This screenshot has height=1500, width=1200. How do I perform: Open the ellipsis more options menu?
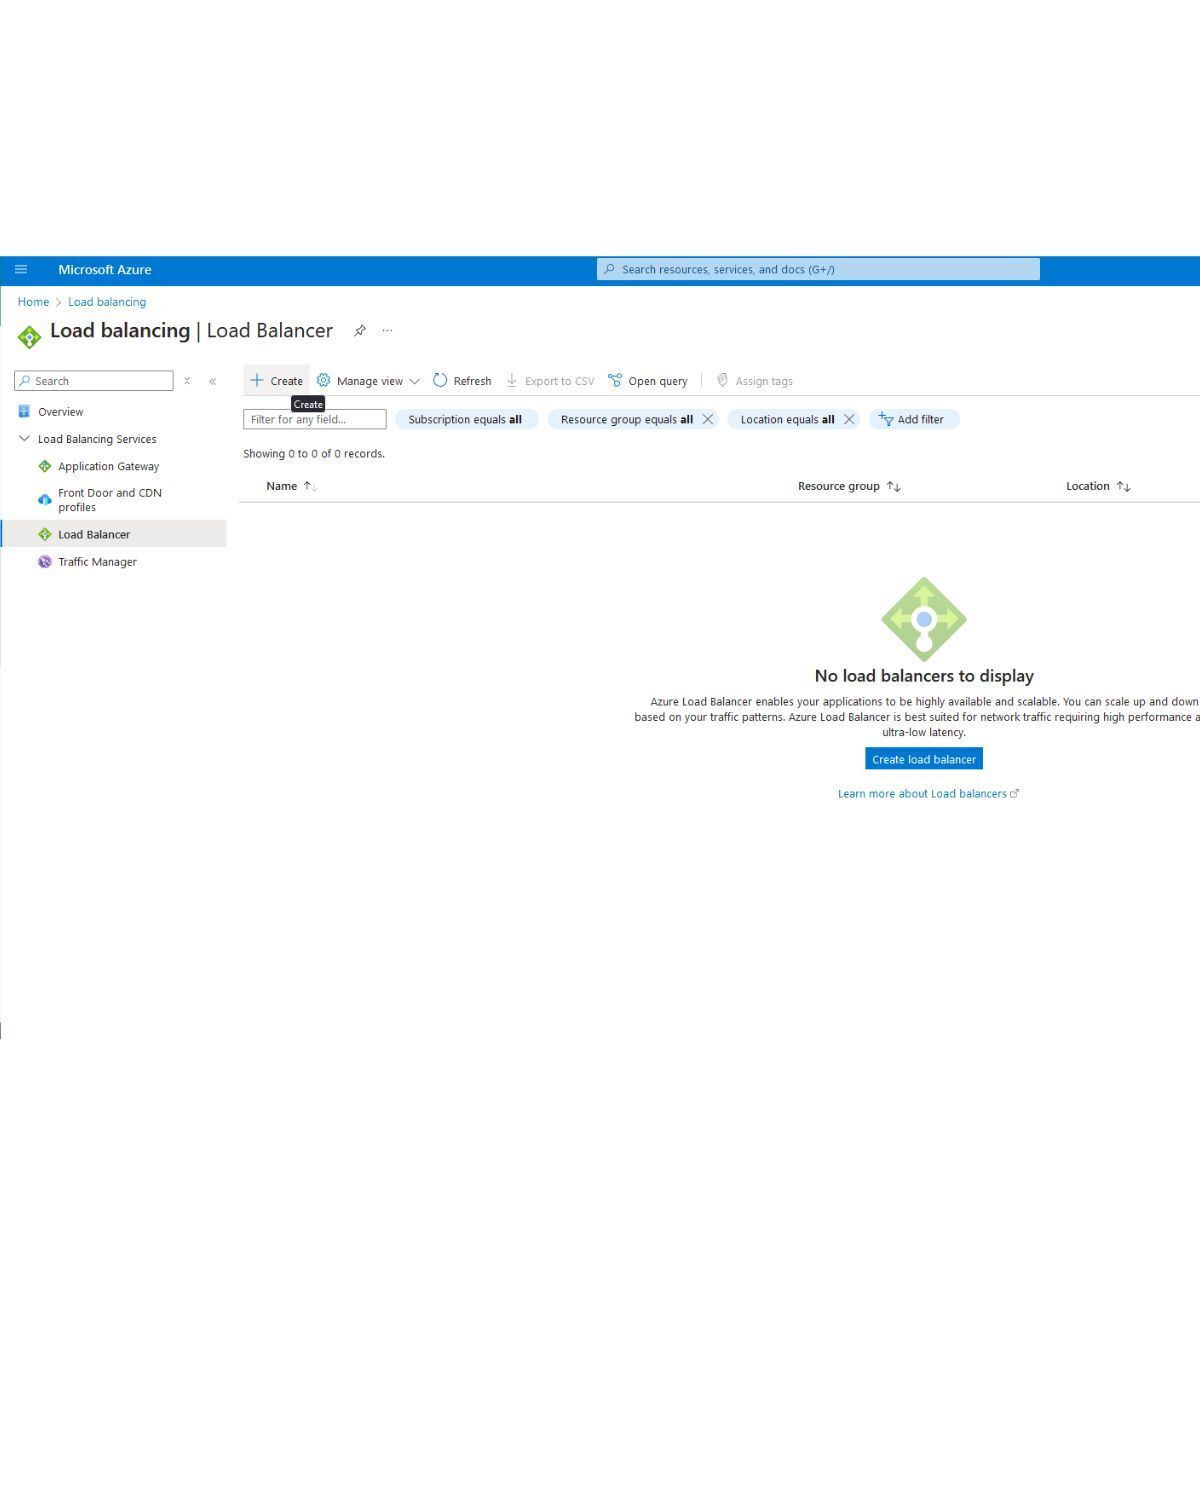388,331
